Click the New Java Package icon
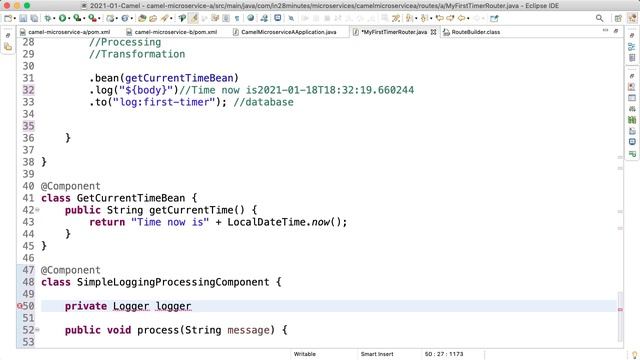 coord(110,18)
